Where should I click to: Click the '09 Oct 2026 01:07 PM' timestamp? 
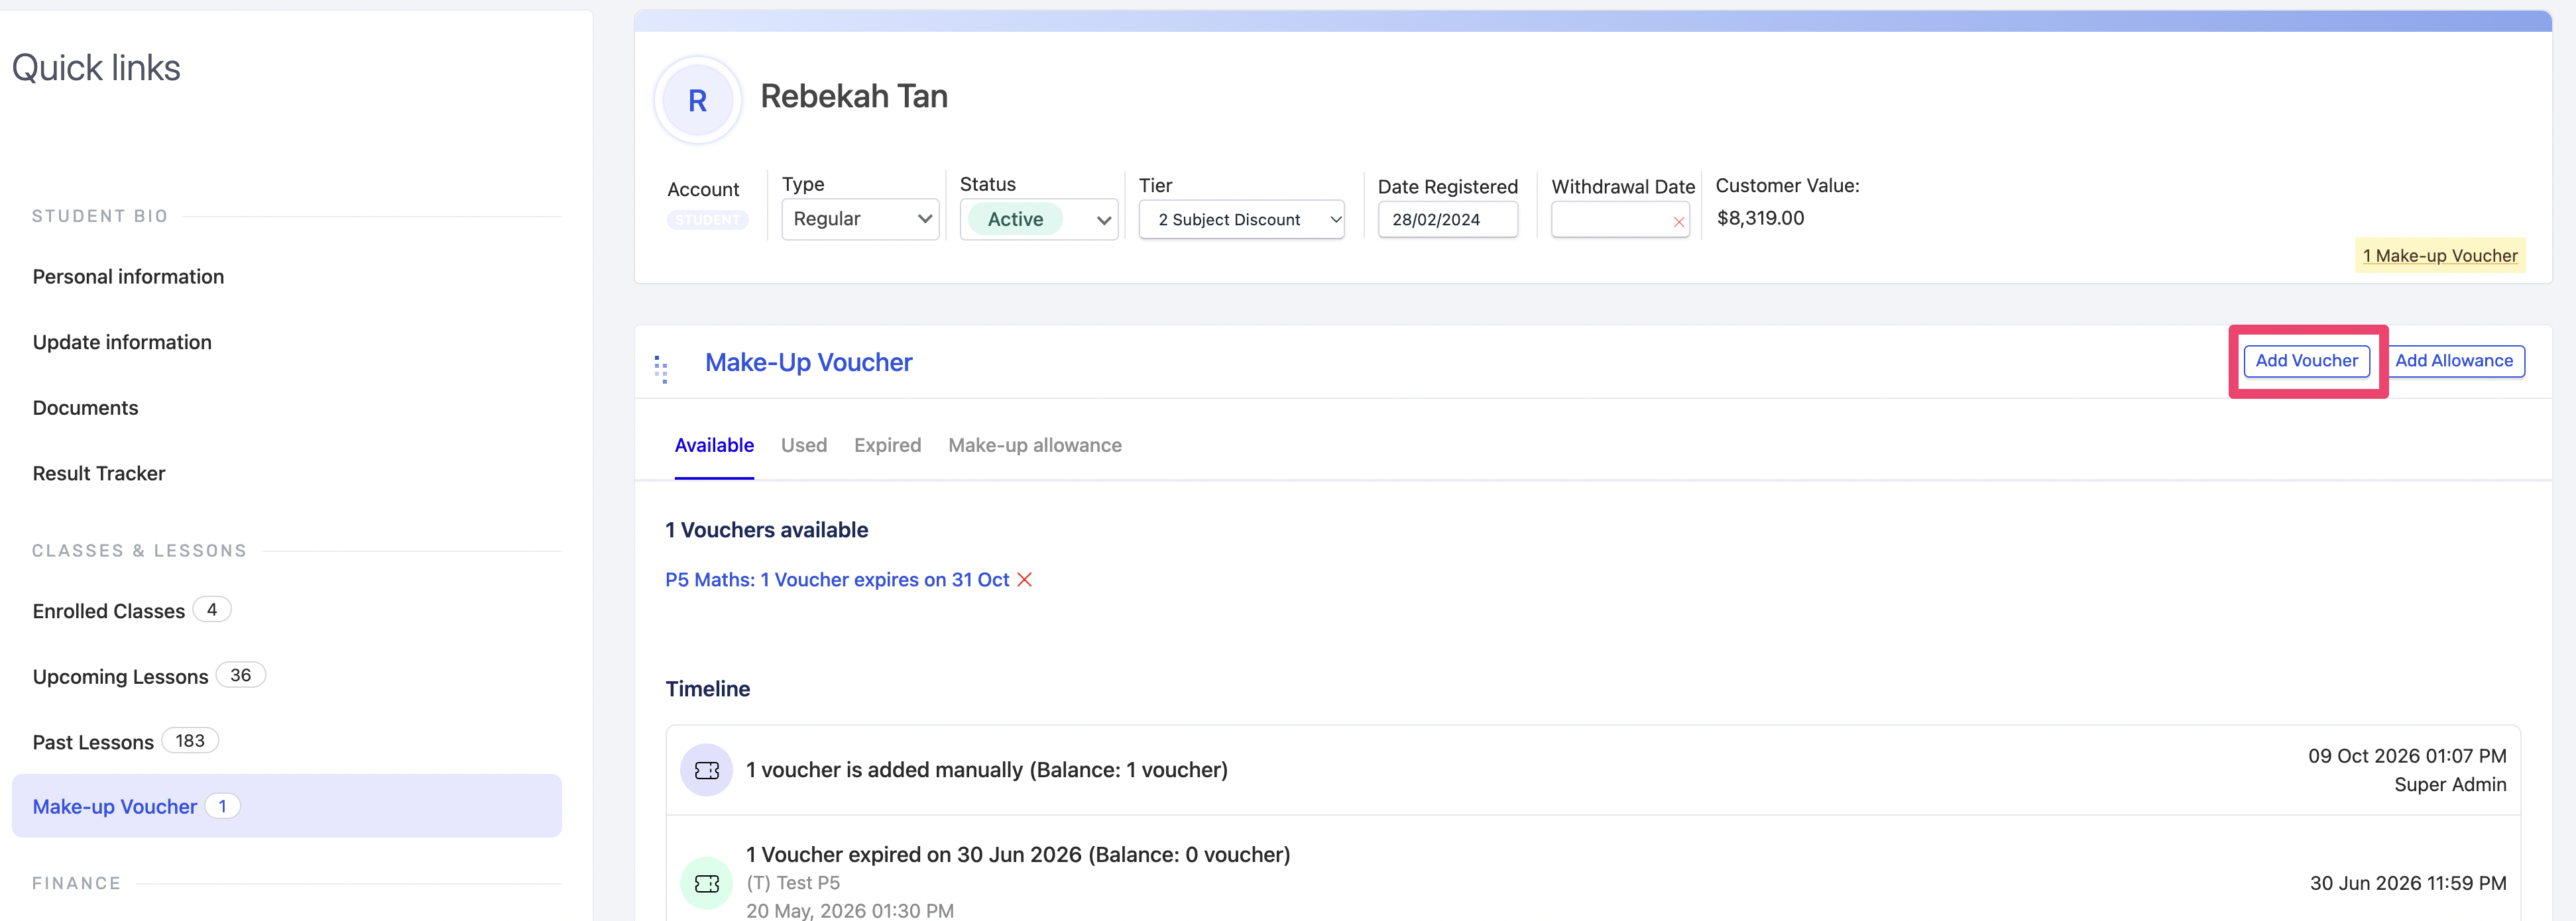2407,756
